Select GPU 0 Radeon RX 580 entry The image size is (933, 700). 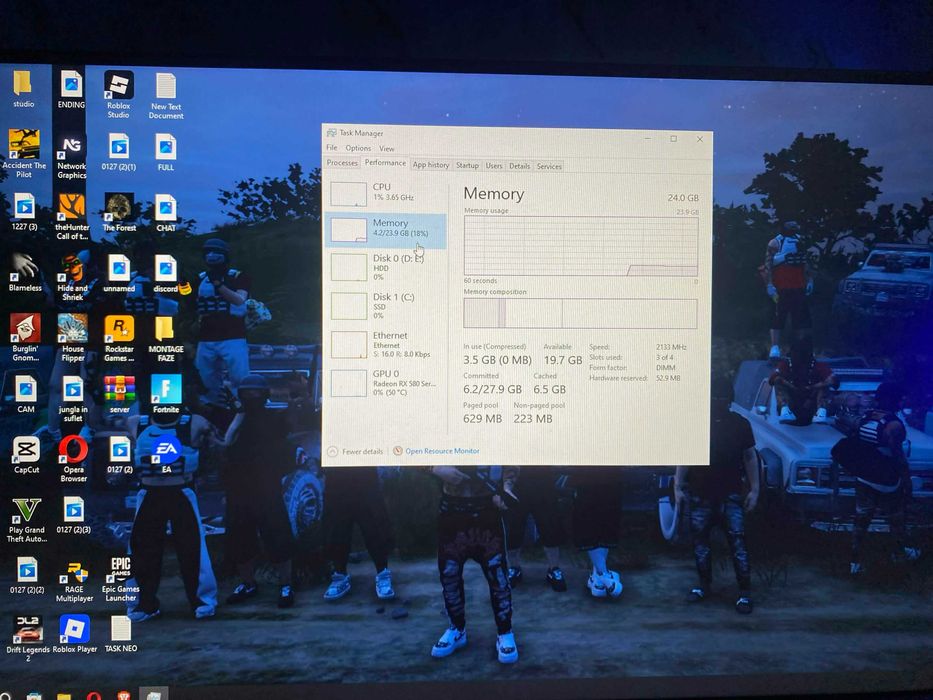click(386, 382)
